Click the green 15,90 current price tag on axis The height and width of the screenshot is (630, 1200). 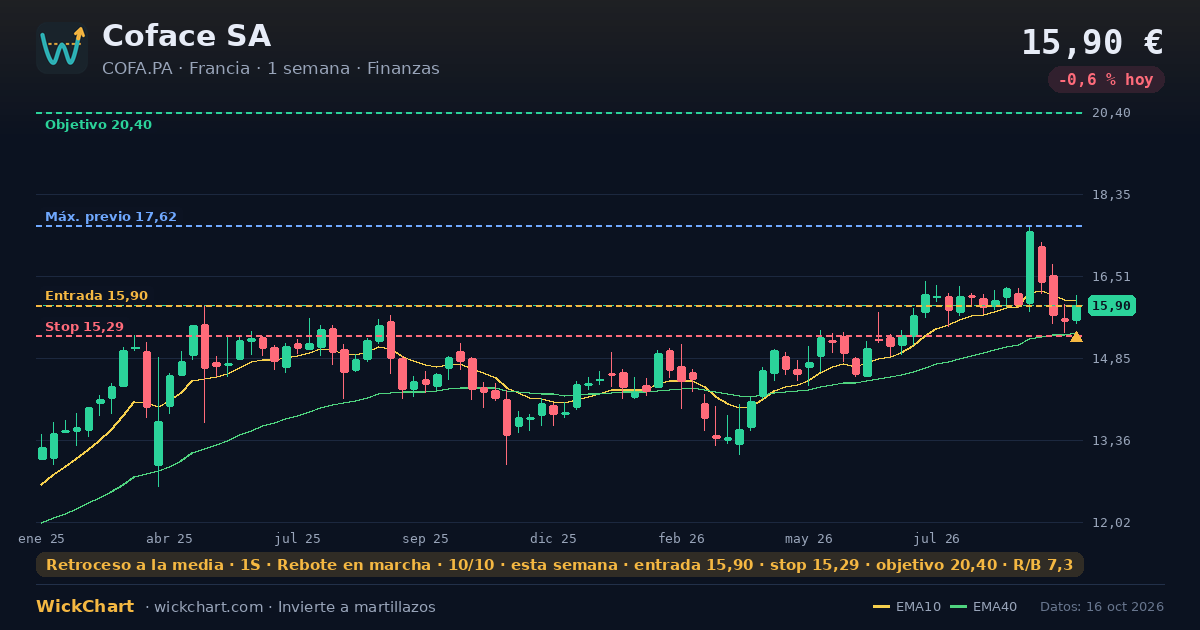pos(1111,306)
